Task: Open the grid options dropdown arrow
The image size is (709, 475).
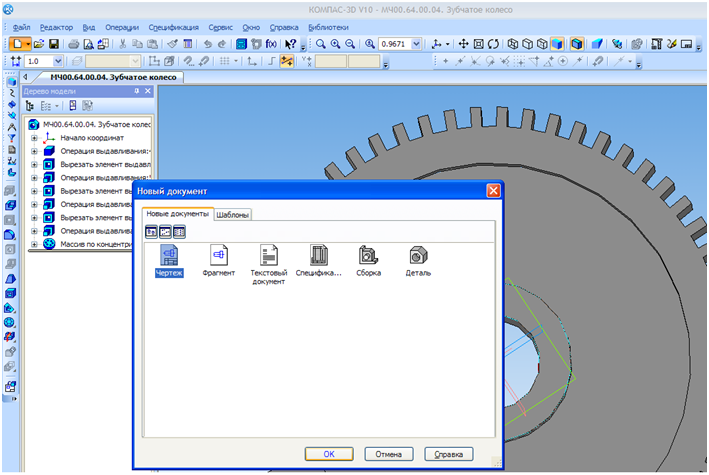Action: pyautogui.click(x=236, y=61)
